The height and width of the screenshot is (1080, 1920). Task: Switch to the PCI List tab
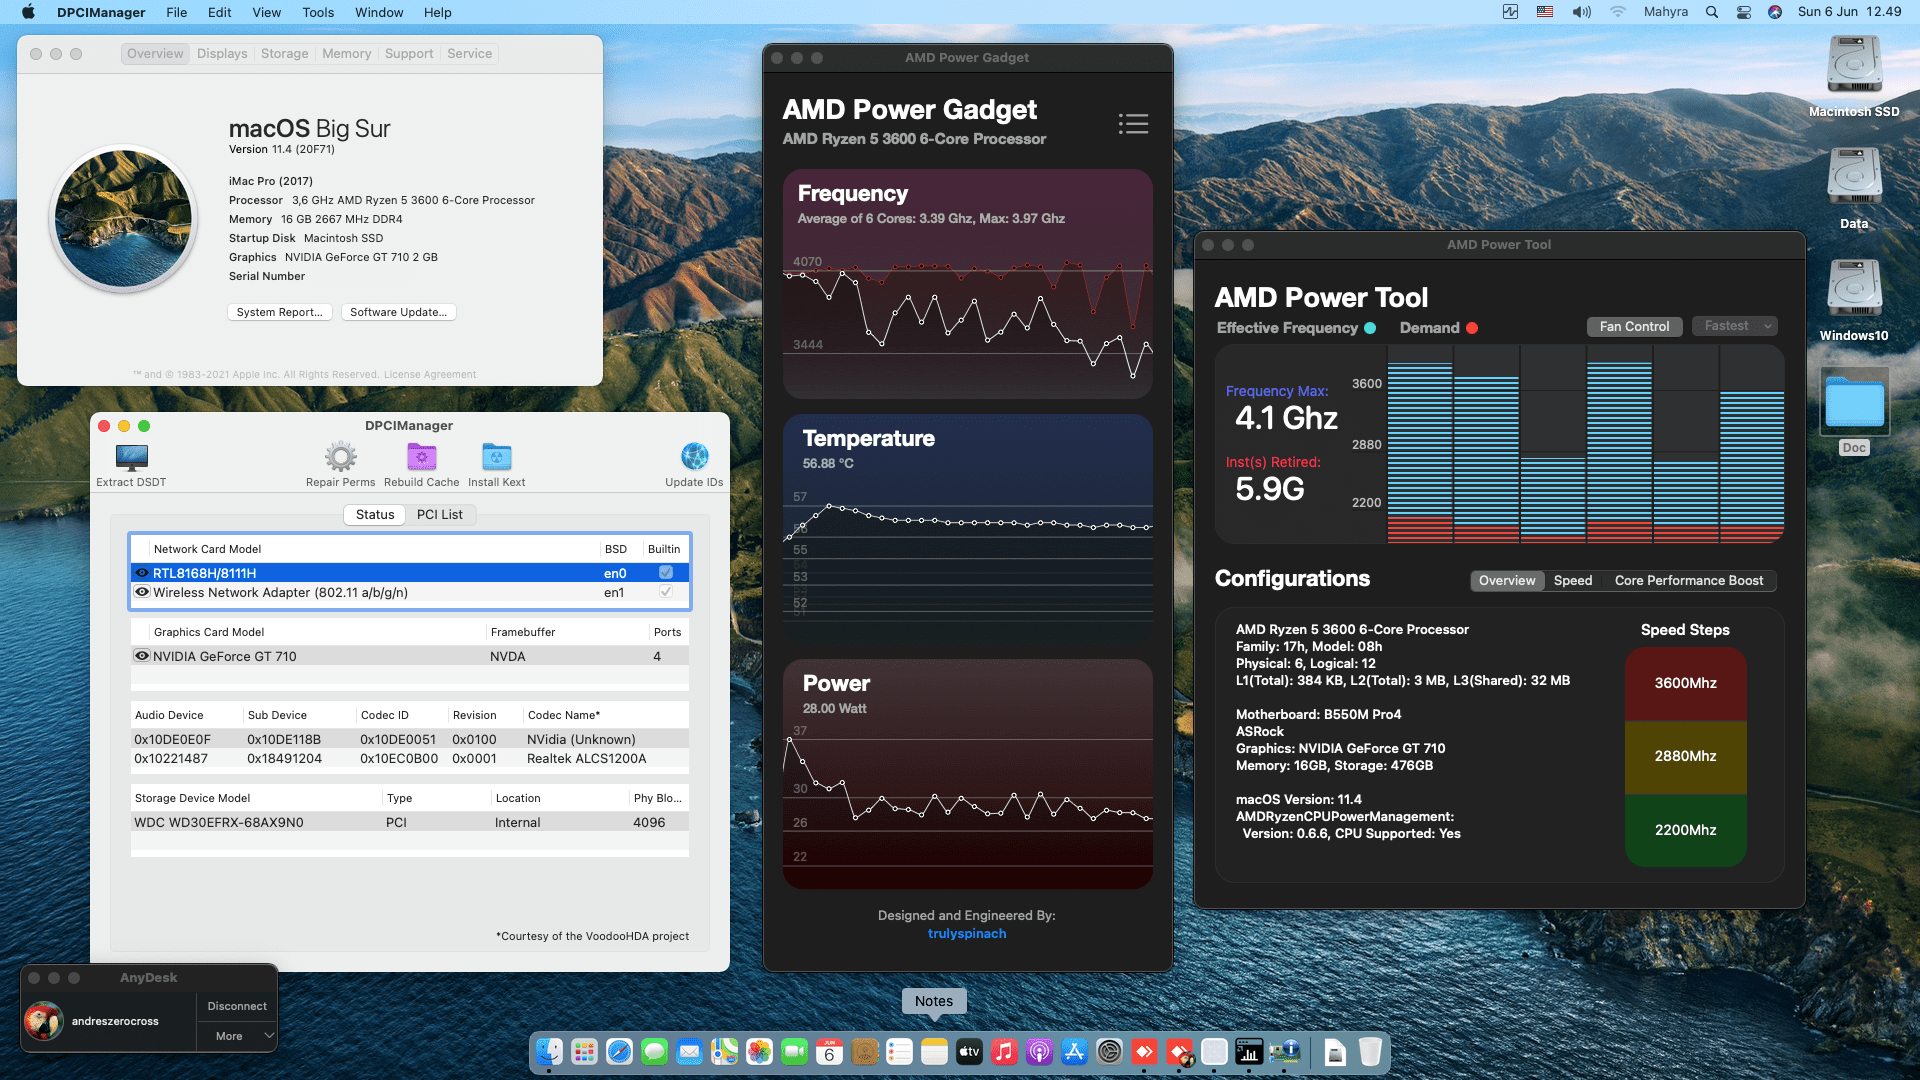439,514
